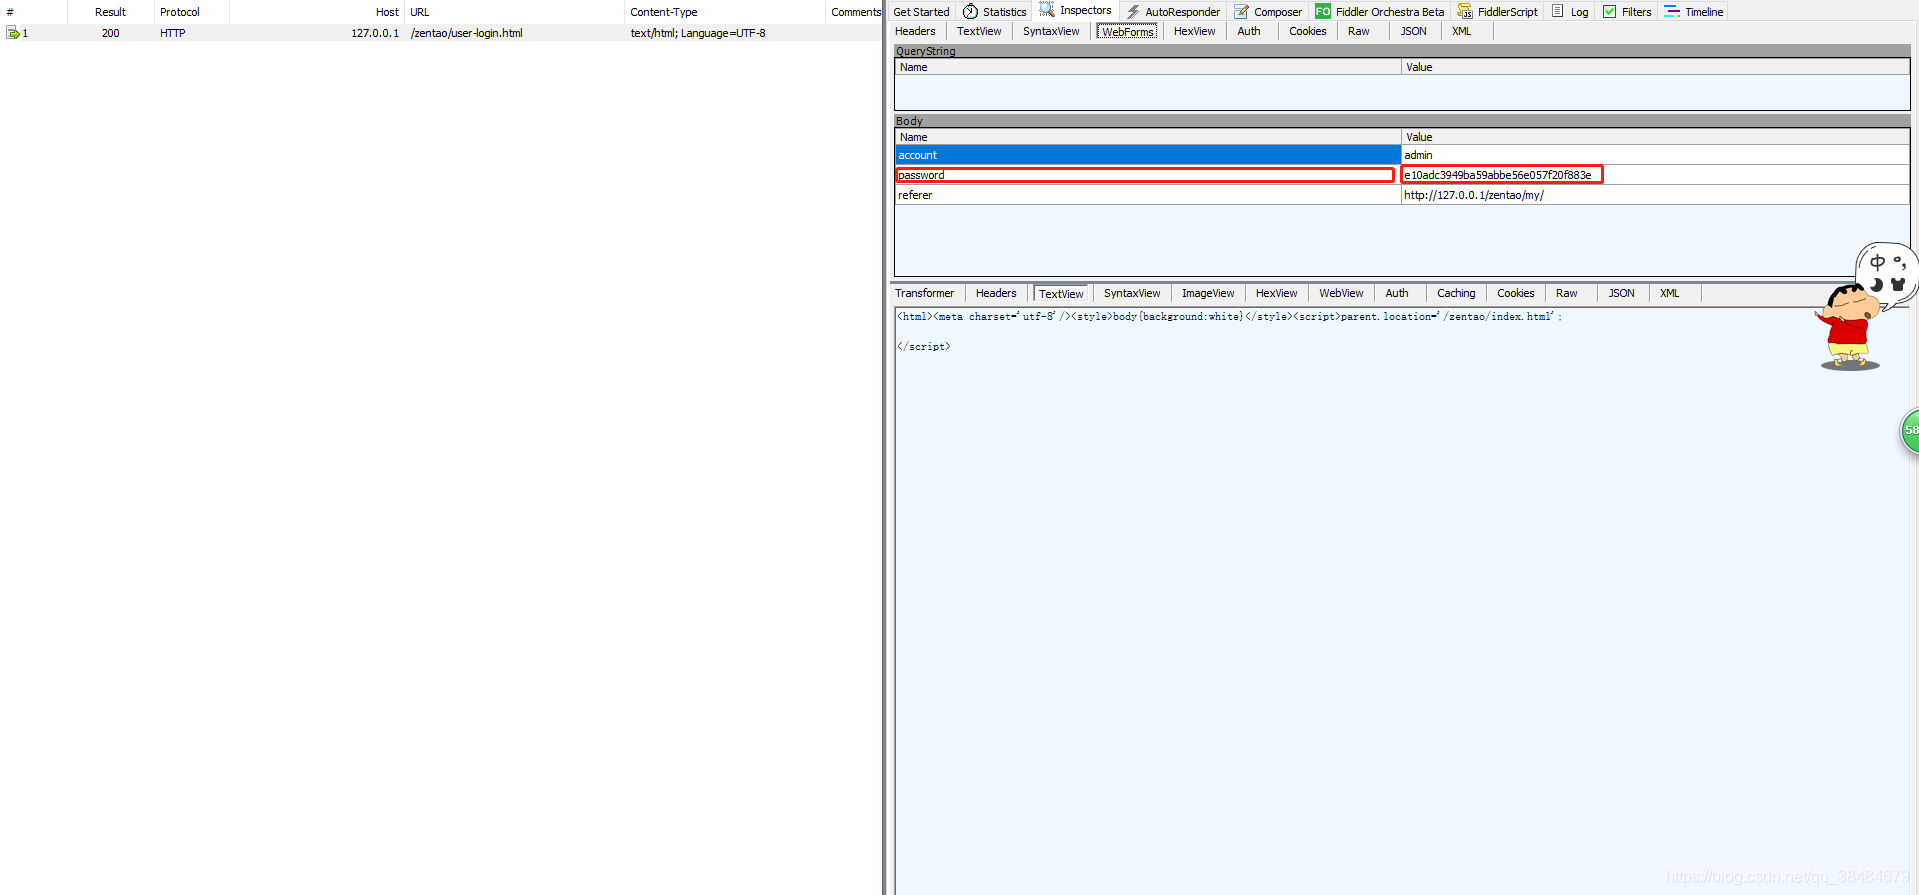
Task: Open the request Cookies tab
Action: pyautogui.click(x=1307, y=31)
